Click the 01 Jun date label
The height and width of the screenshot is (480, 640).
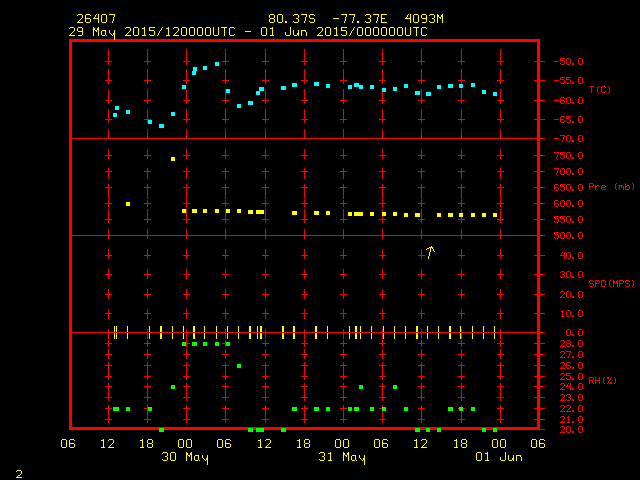point(498,457)
